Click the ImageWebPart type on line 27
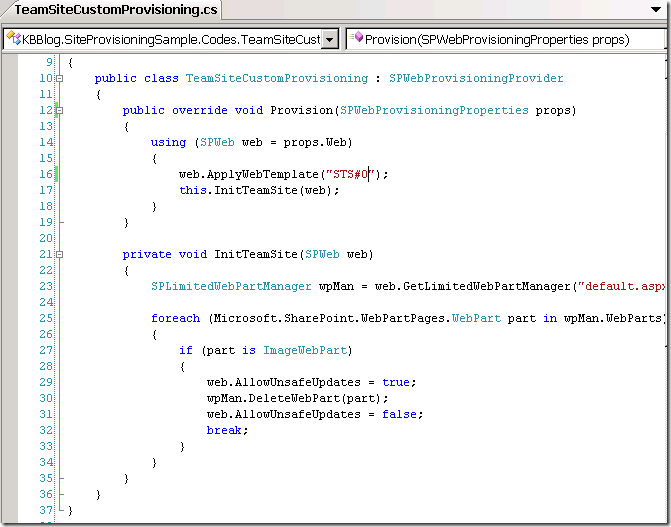Viewport: 671px width, 527px height. 304,350
